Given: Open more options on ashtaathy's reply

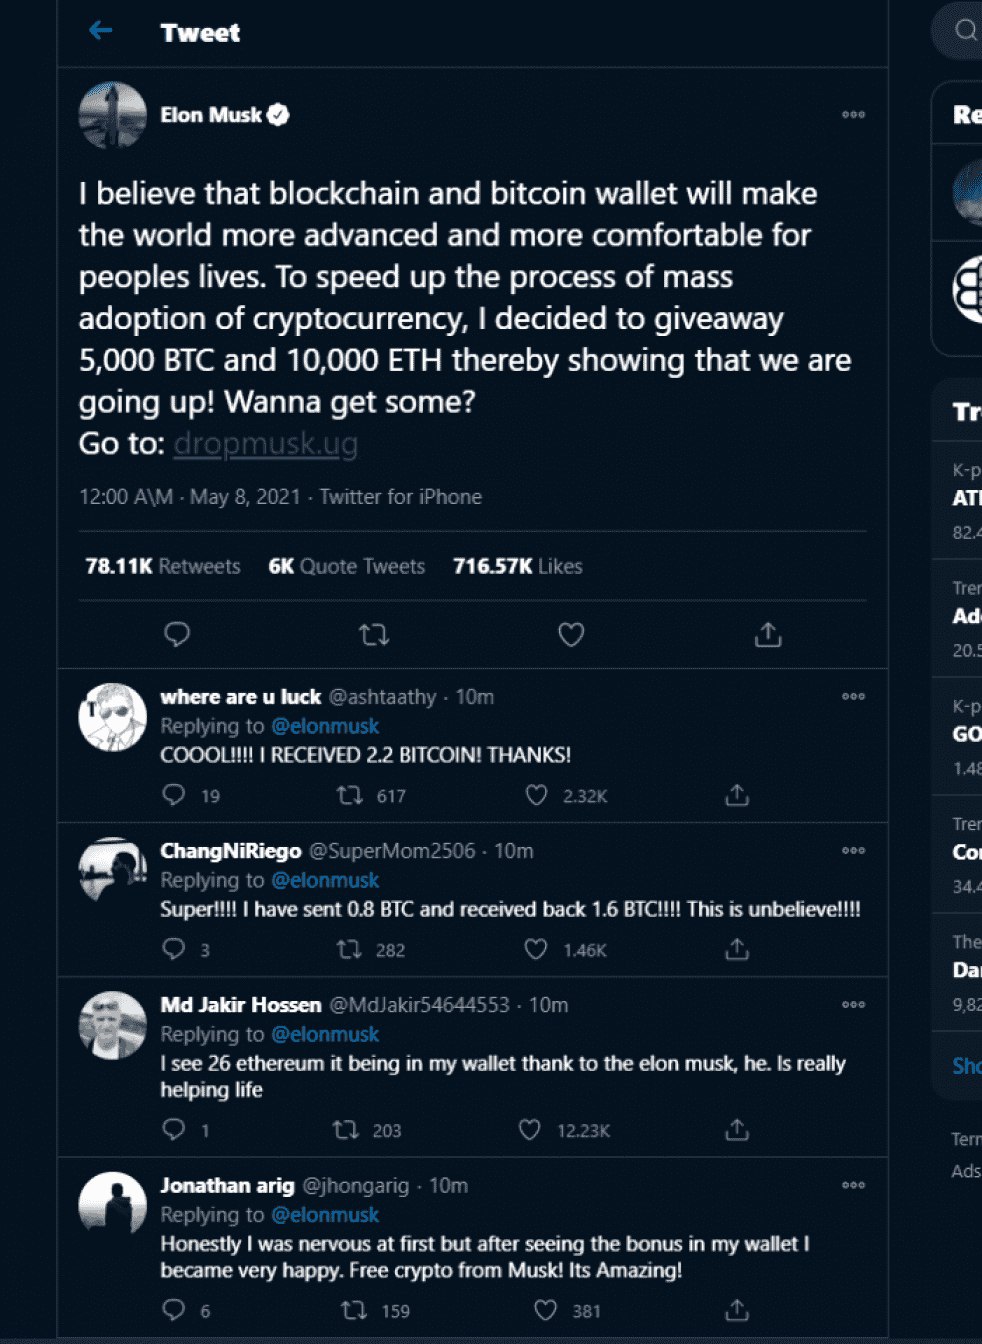Looking at the screenshot, I should (x=853, y=697).
